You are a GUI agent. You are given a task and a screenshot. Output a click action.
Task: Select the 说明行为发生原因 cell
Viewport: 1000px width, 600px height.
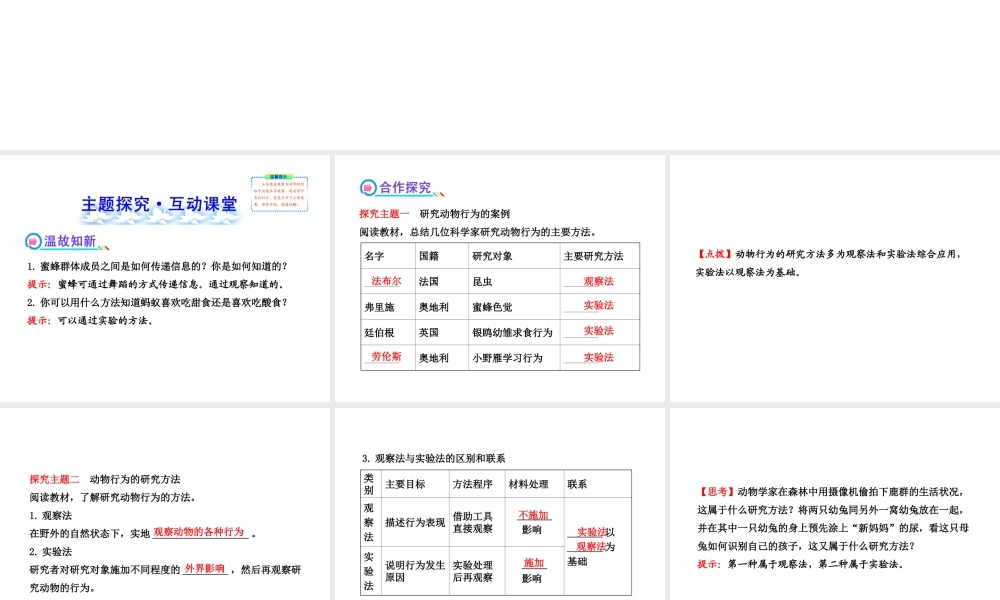tap(415, 571)
